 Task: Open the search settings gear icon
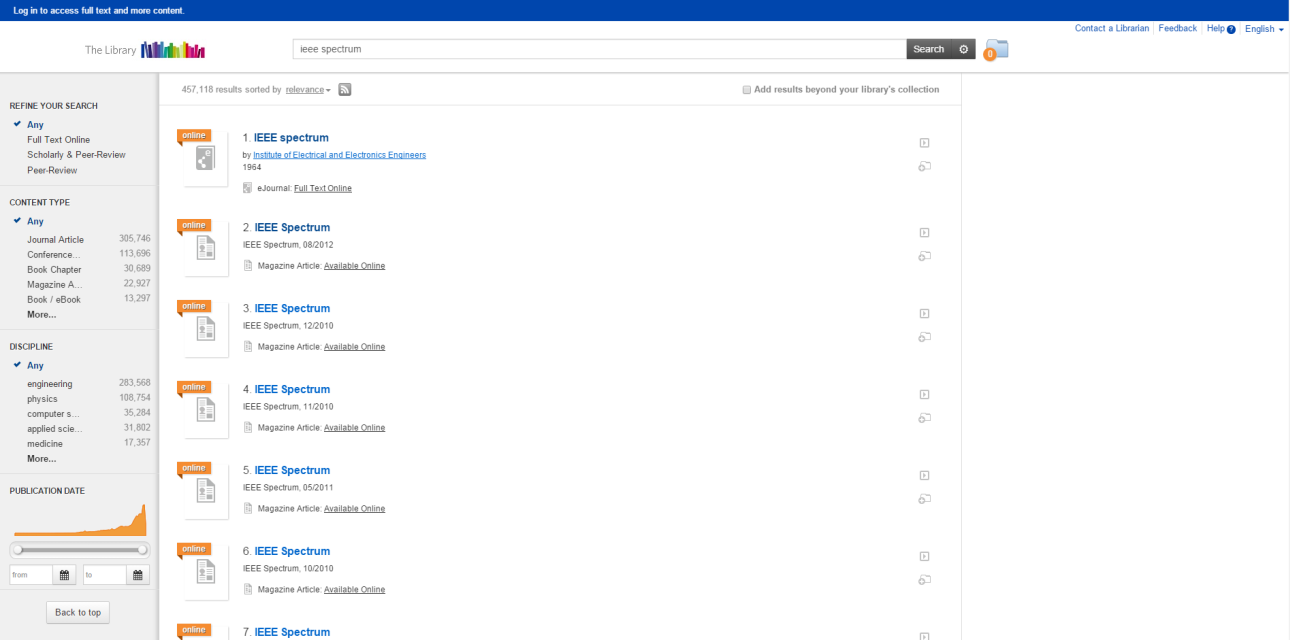(963, 49)
